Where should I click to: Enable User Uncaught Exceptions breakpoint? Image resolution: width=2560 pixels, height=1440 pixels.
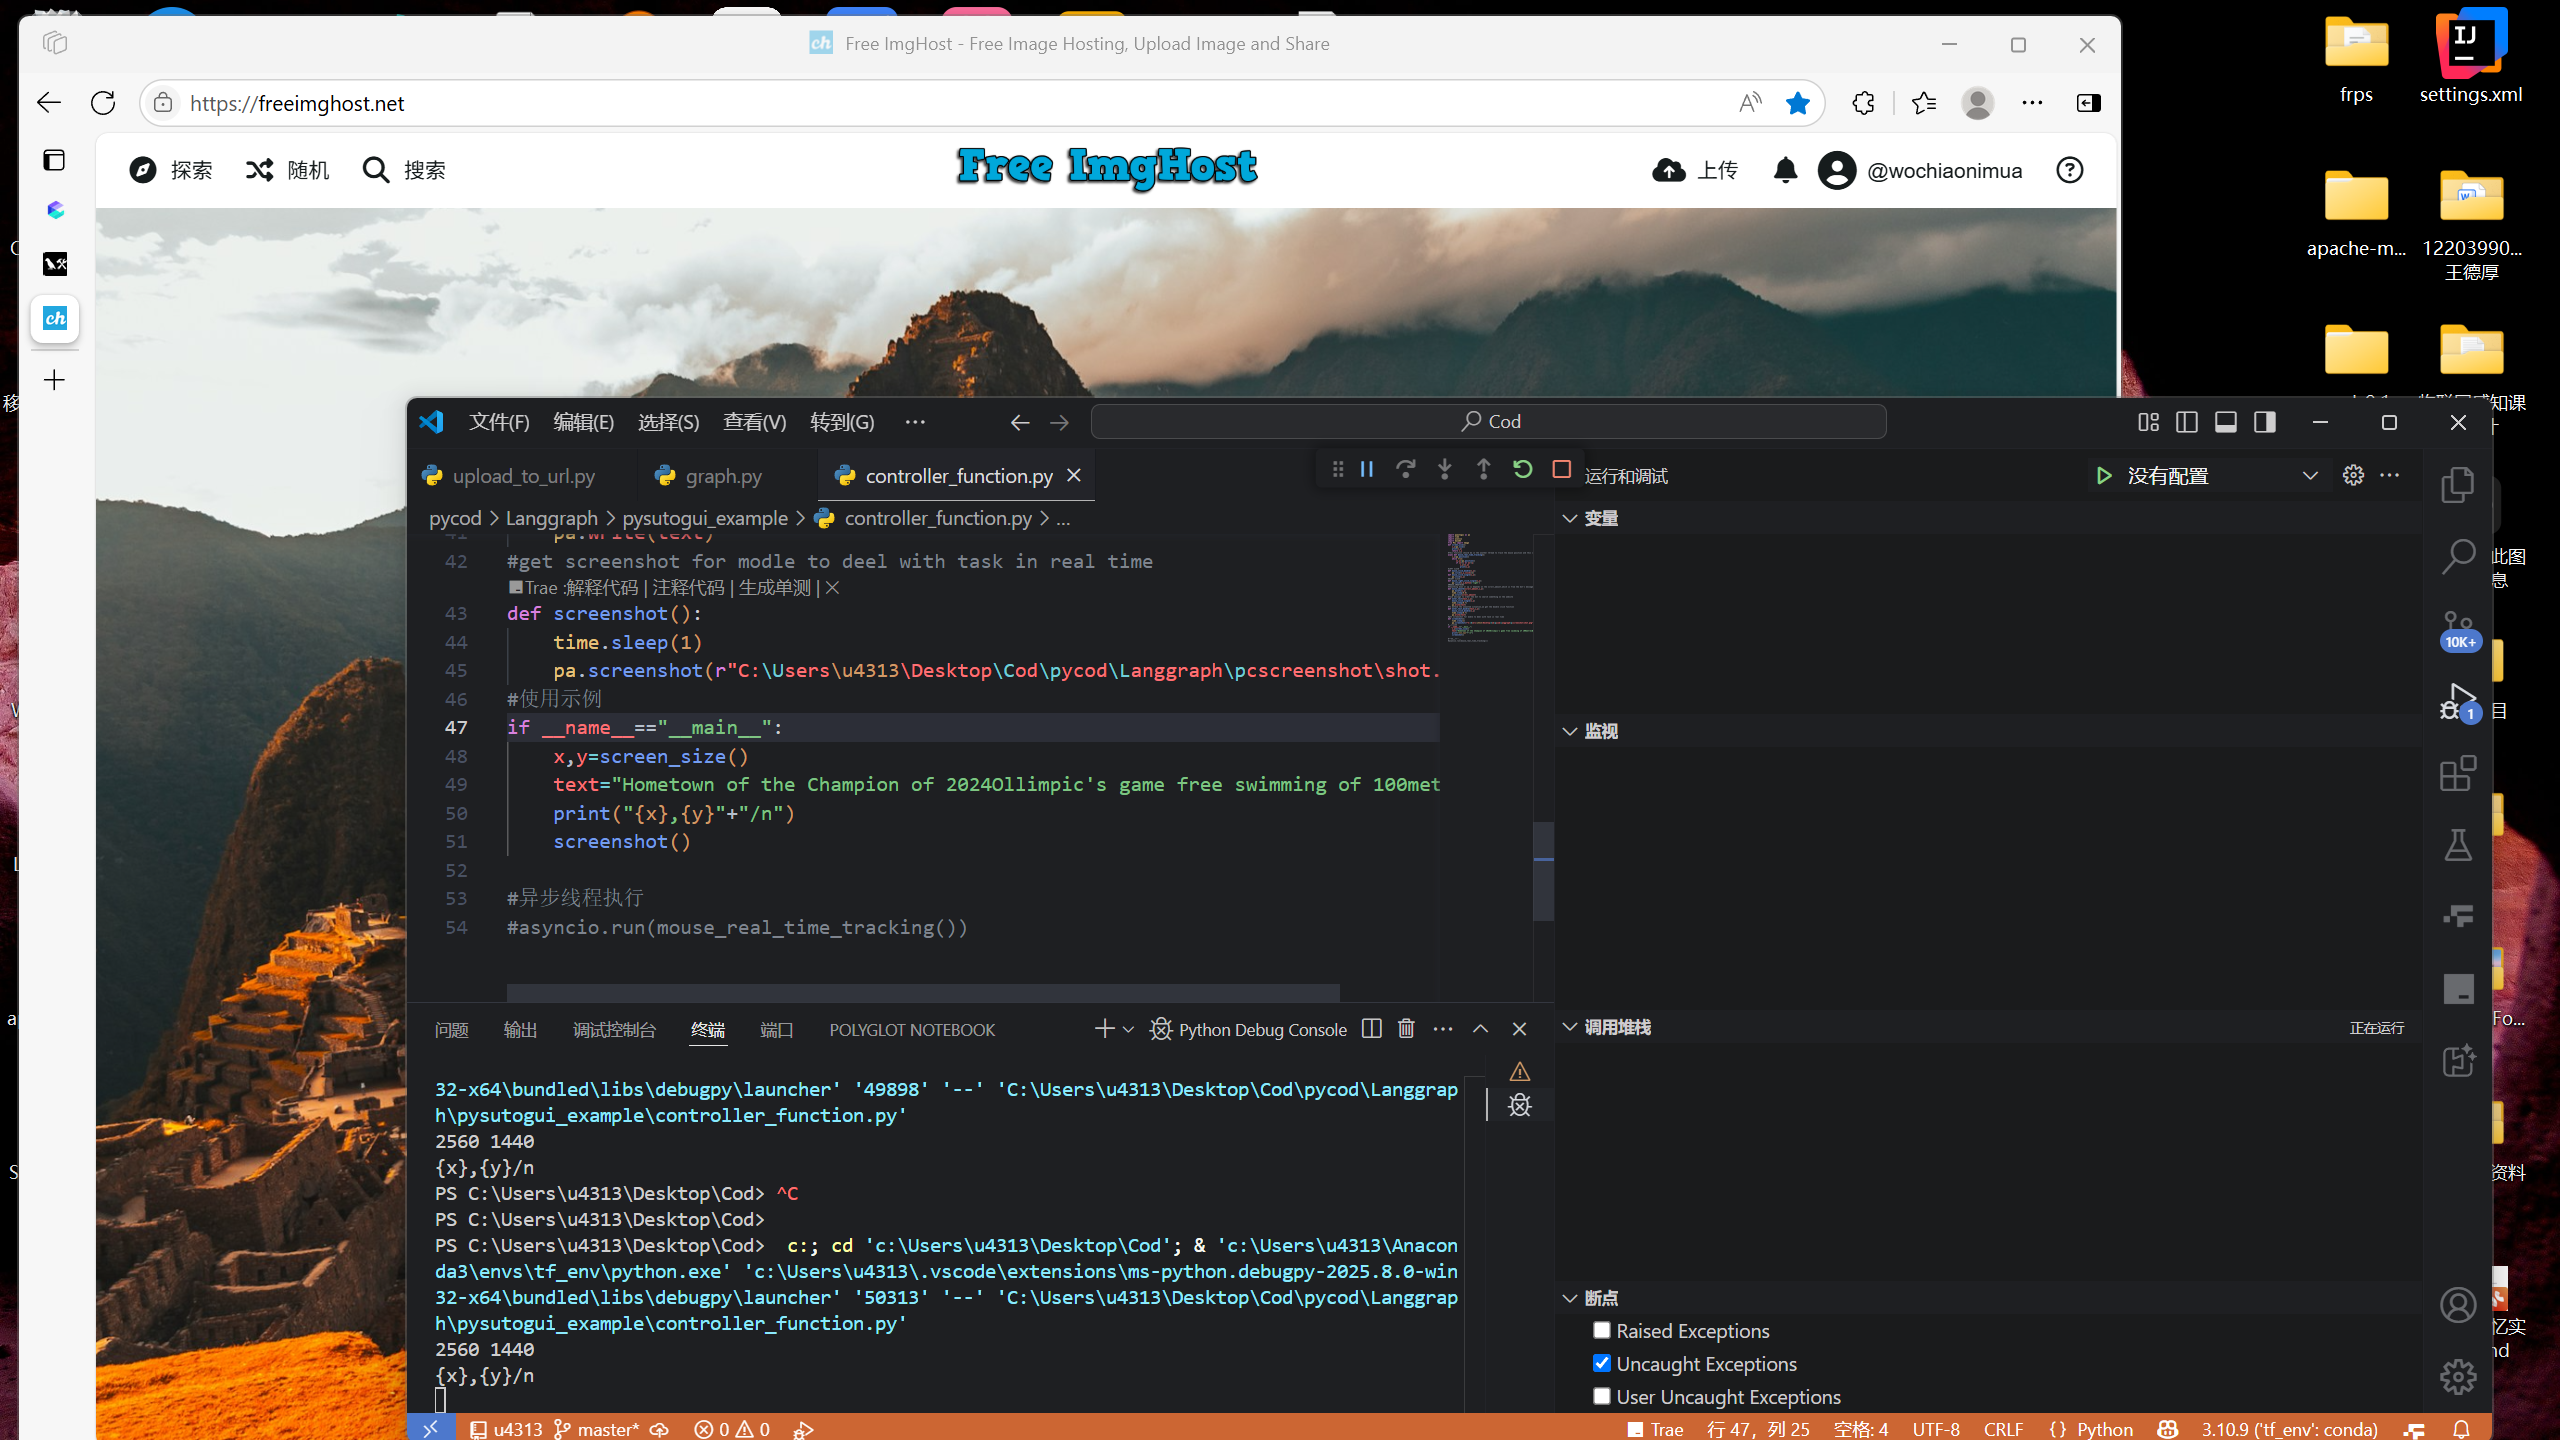(x=1602, y=1396)
